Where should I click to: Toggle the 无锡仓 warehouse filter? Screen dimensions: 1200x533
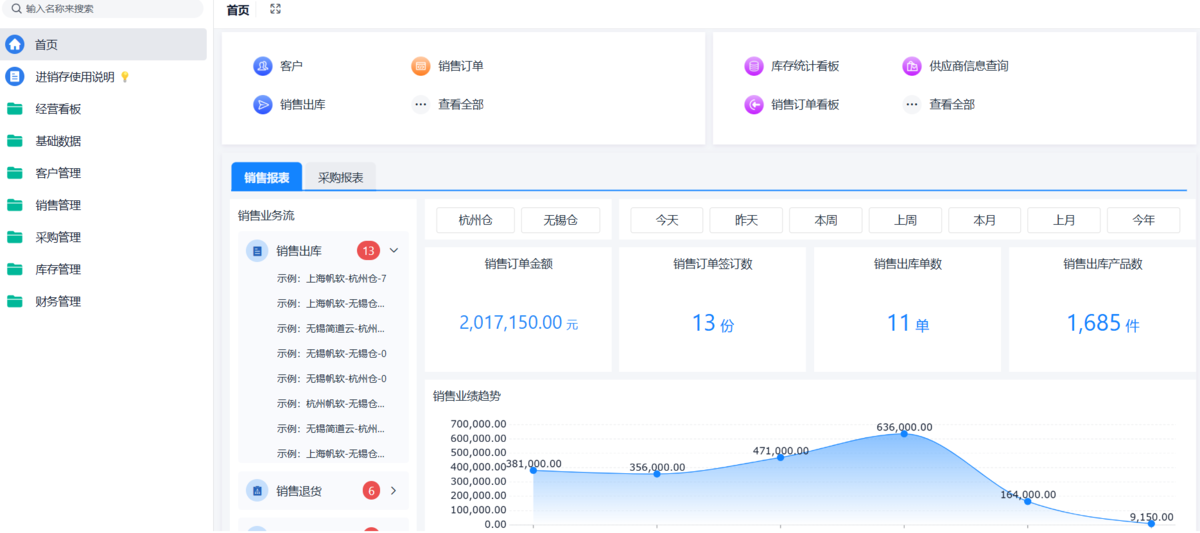coord(561,220)
